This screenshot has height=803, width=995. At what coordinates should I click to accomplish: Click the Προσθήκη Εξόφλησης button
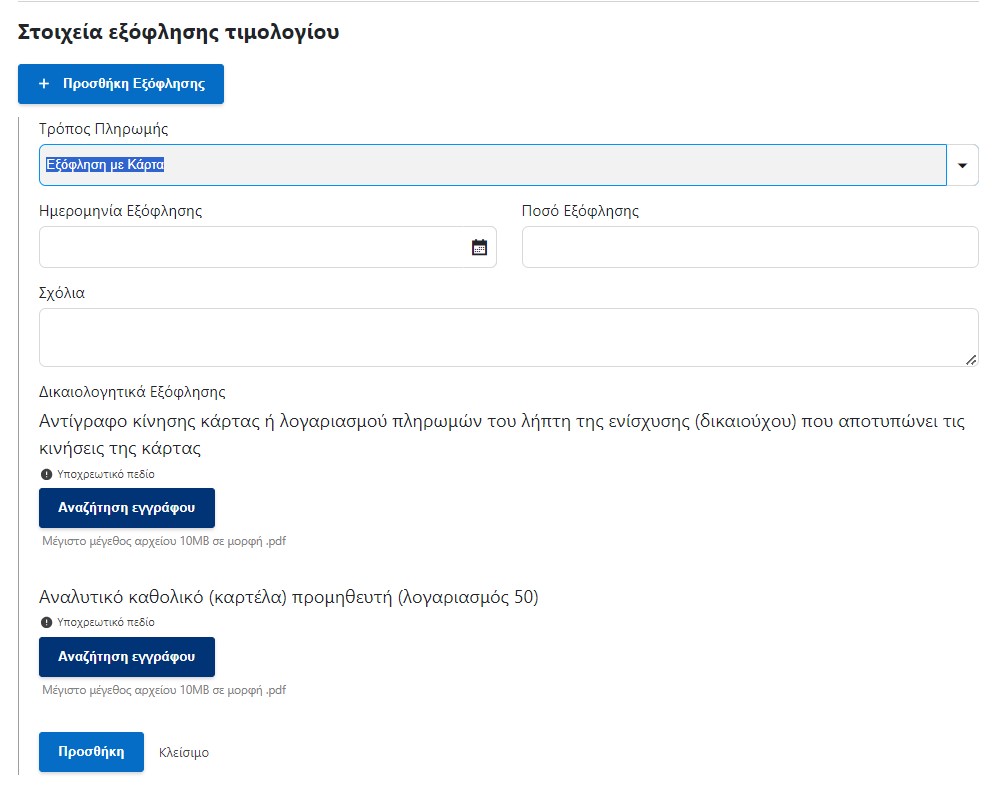pos(121,84)
